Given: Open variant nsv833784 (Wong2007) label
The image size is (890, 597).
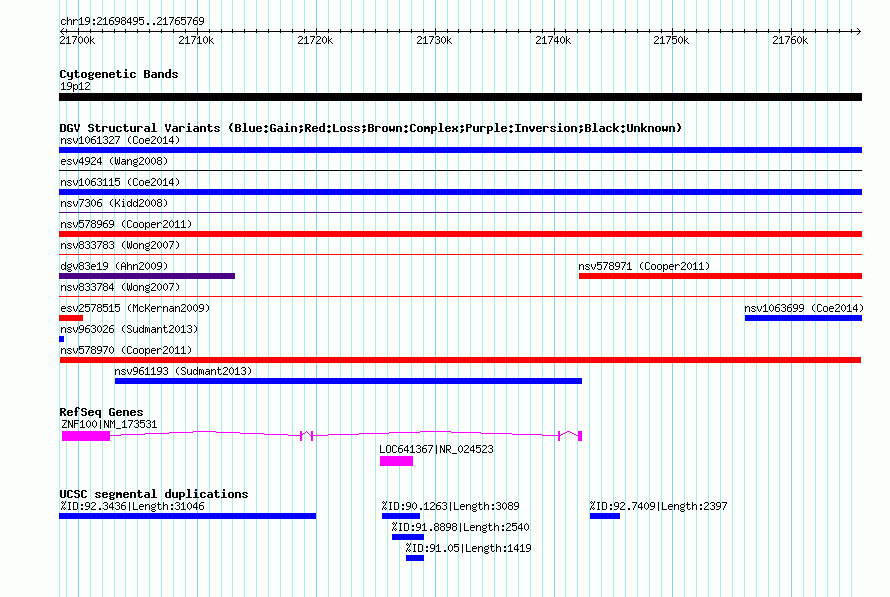Looking at the screenshot, I should (x=120, y=287).
